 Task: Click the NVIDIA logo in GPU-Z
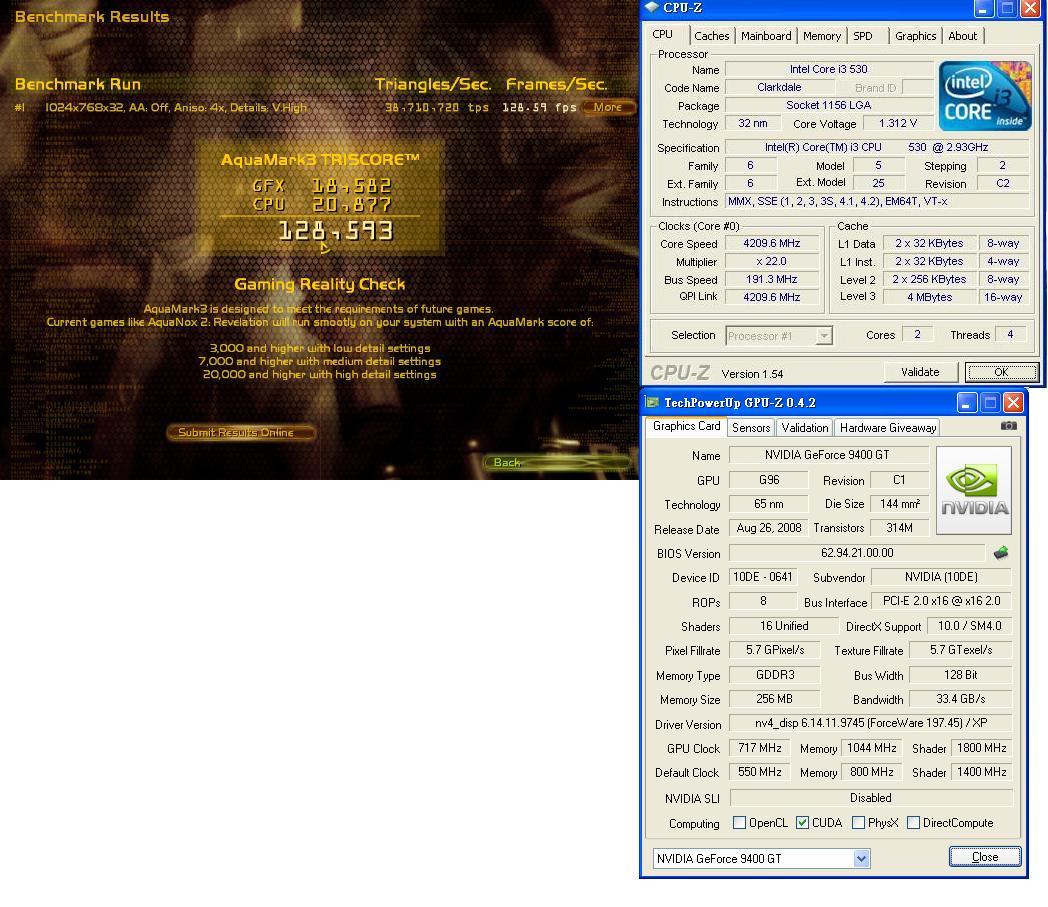(x=974, y=491)
